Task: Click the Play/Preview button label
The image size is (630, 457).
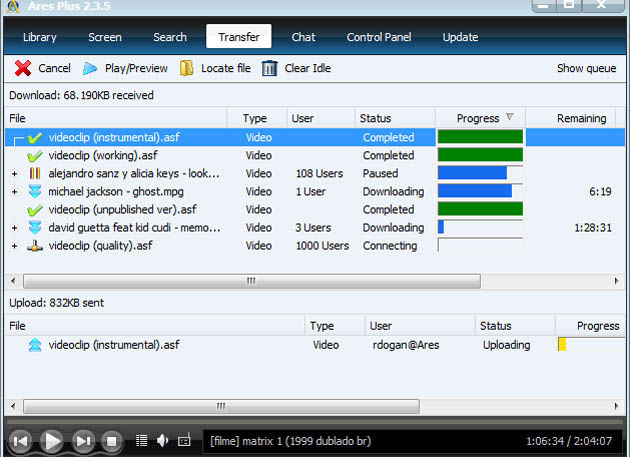Action: (x=136, y=68)
